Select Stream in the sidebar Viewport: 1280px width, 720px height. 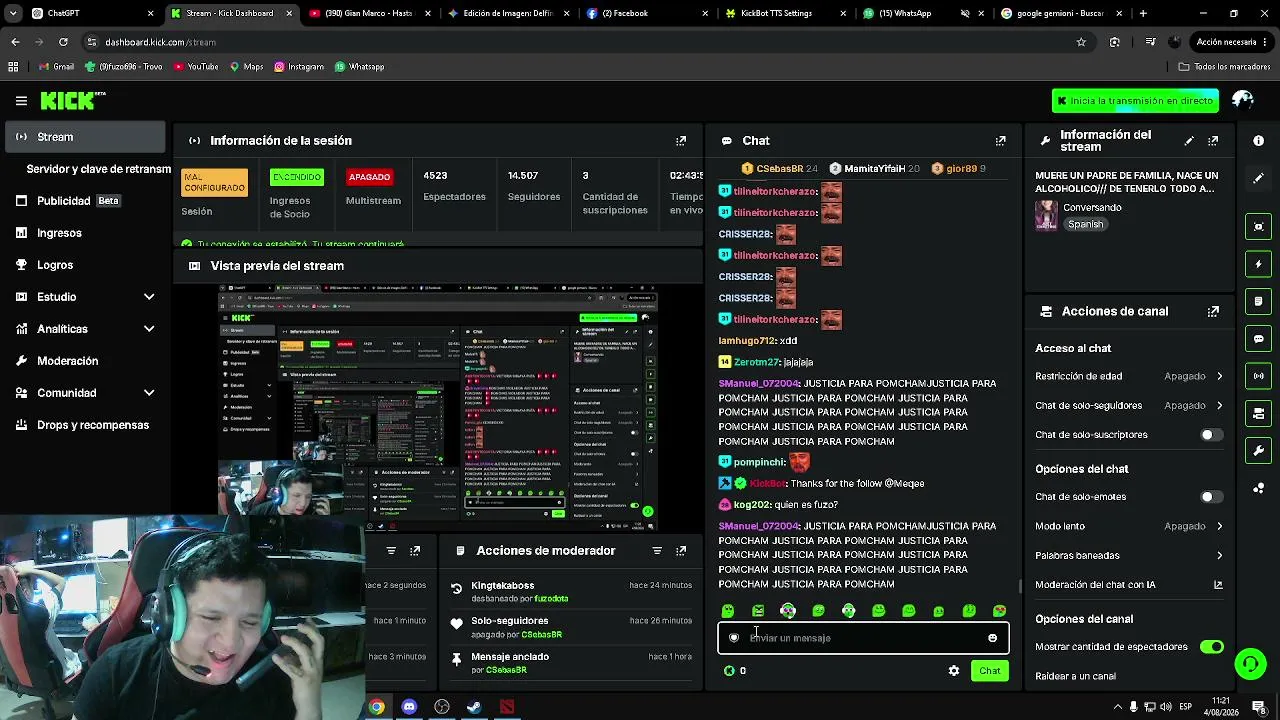click(x=85, y=137)
